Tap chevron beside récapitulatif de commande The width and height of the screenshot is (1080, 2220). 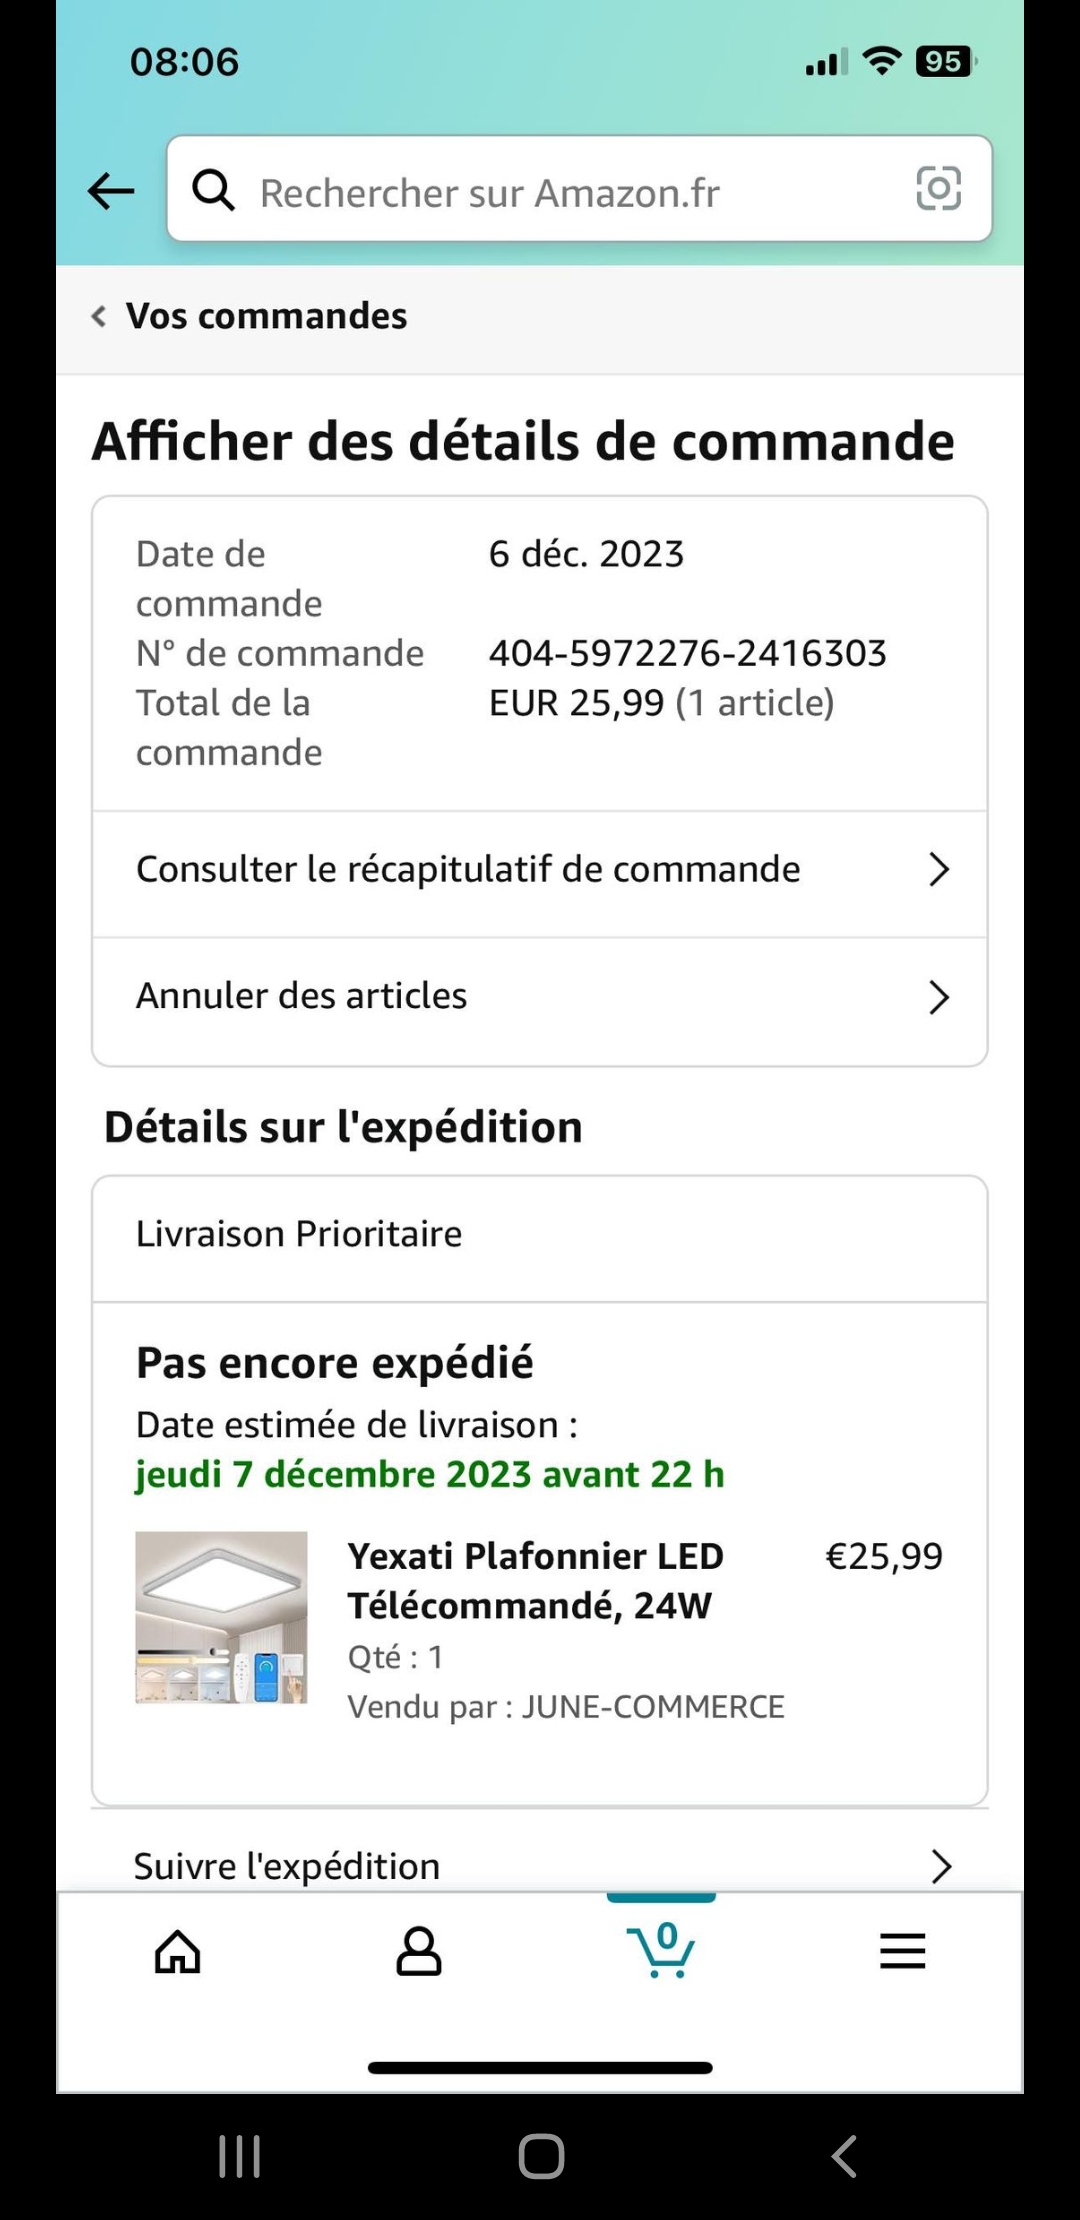click(x=938, y=870)
